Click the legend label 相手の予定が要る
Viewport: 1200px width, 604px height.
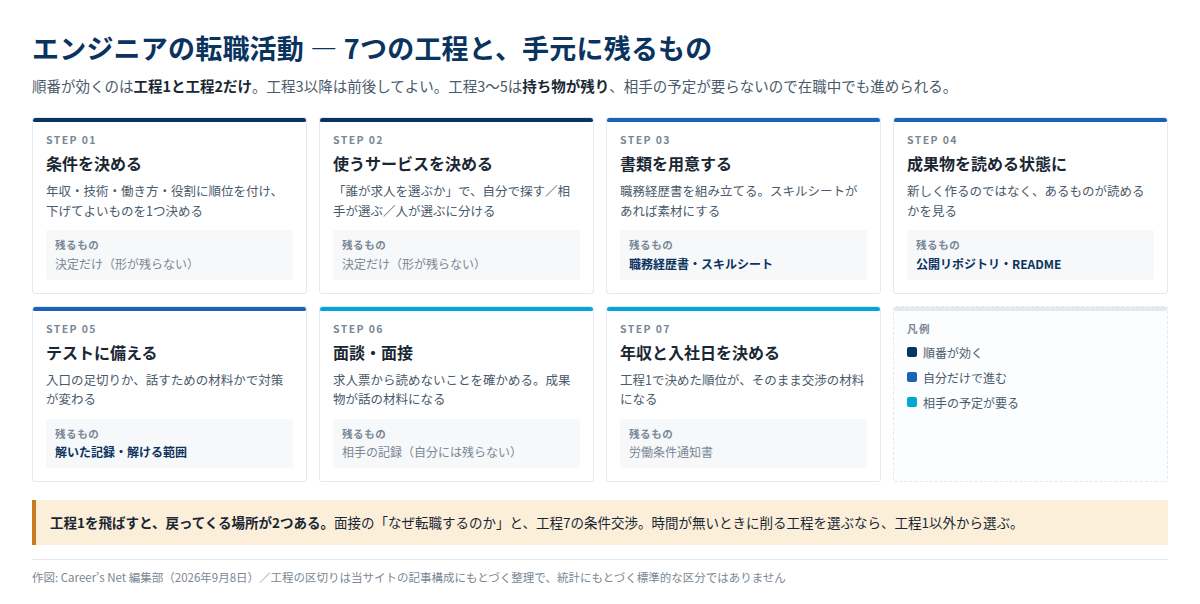pos(971,403)
